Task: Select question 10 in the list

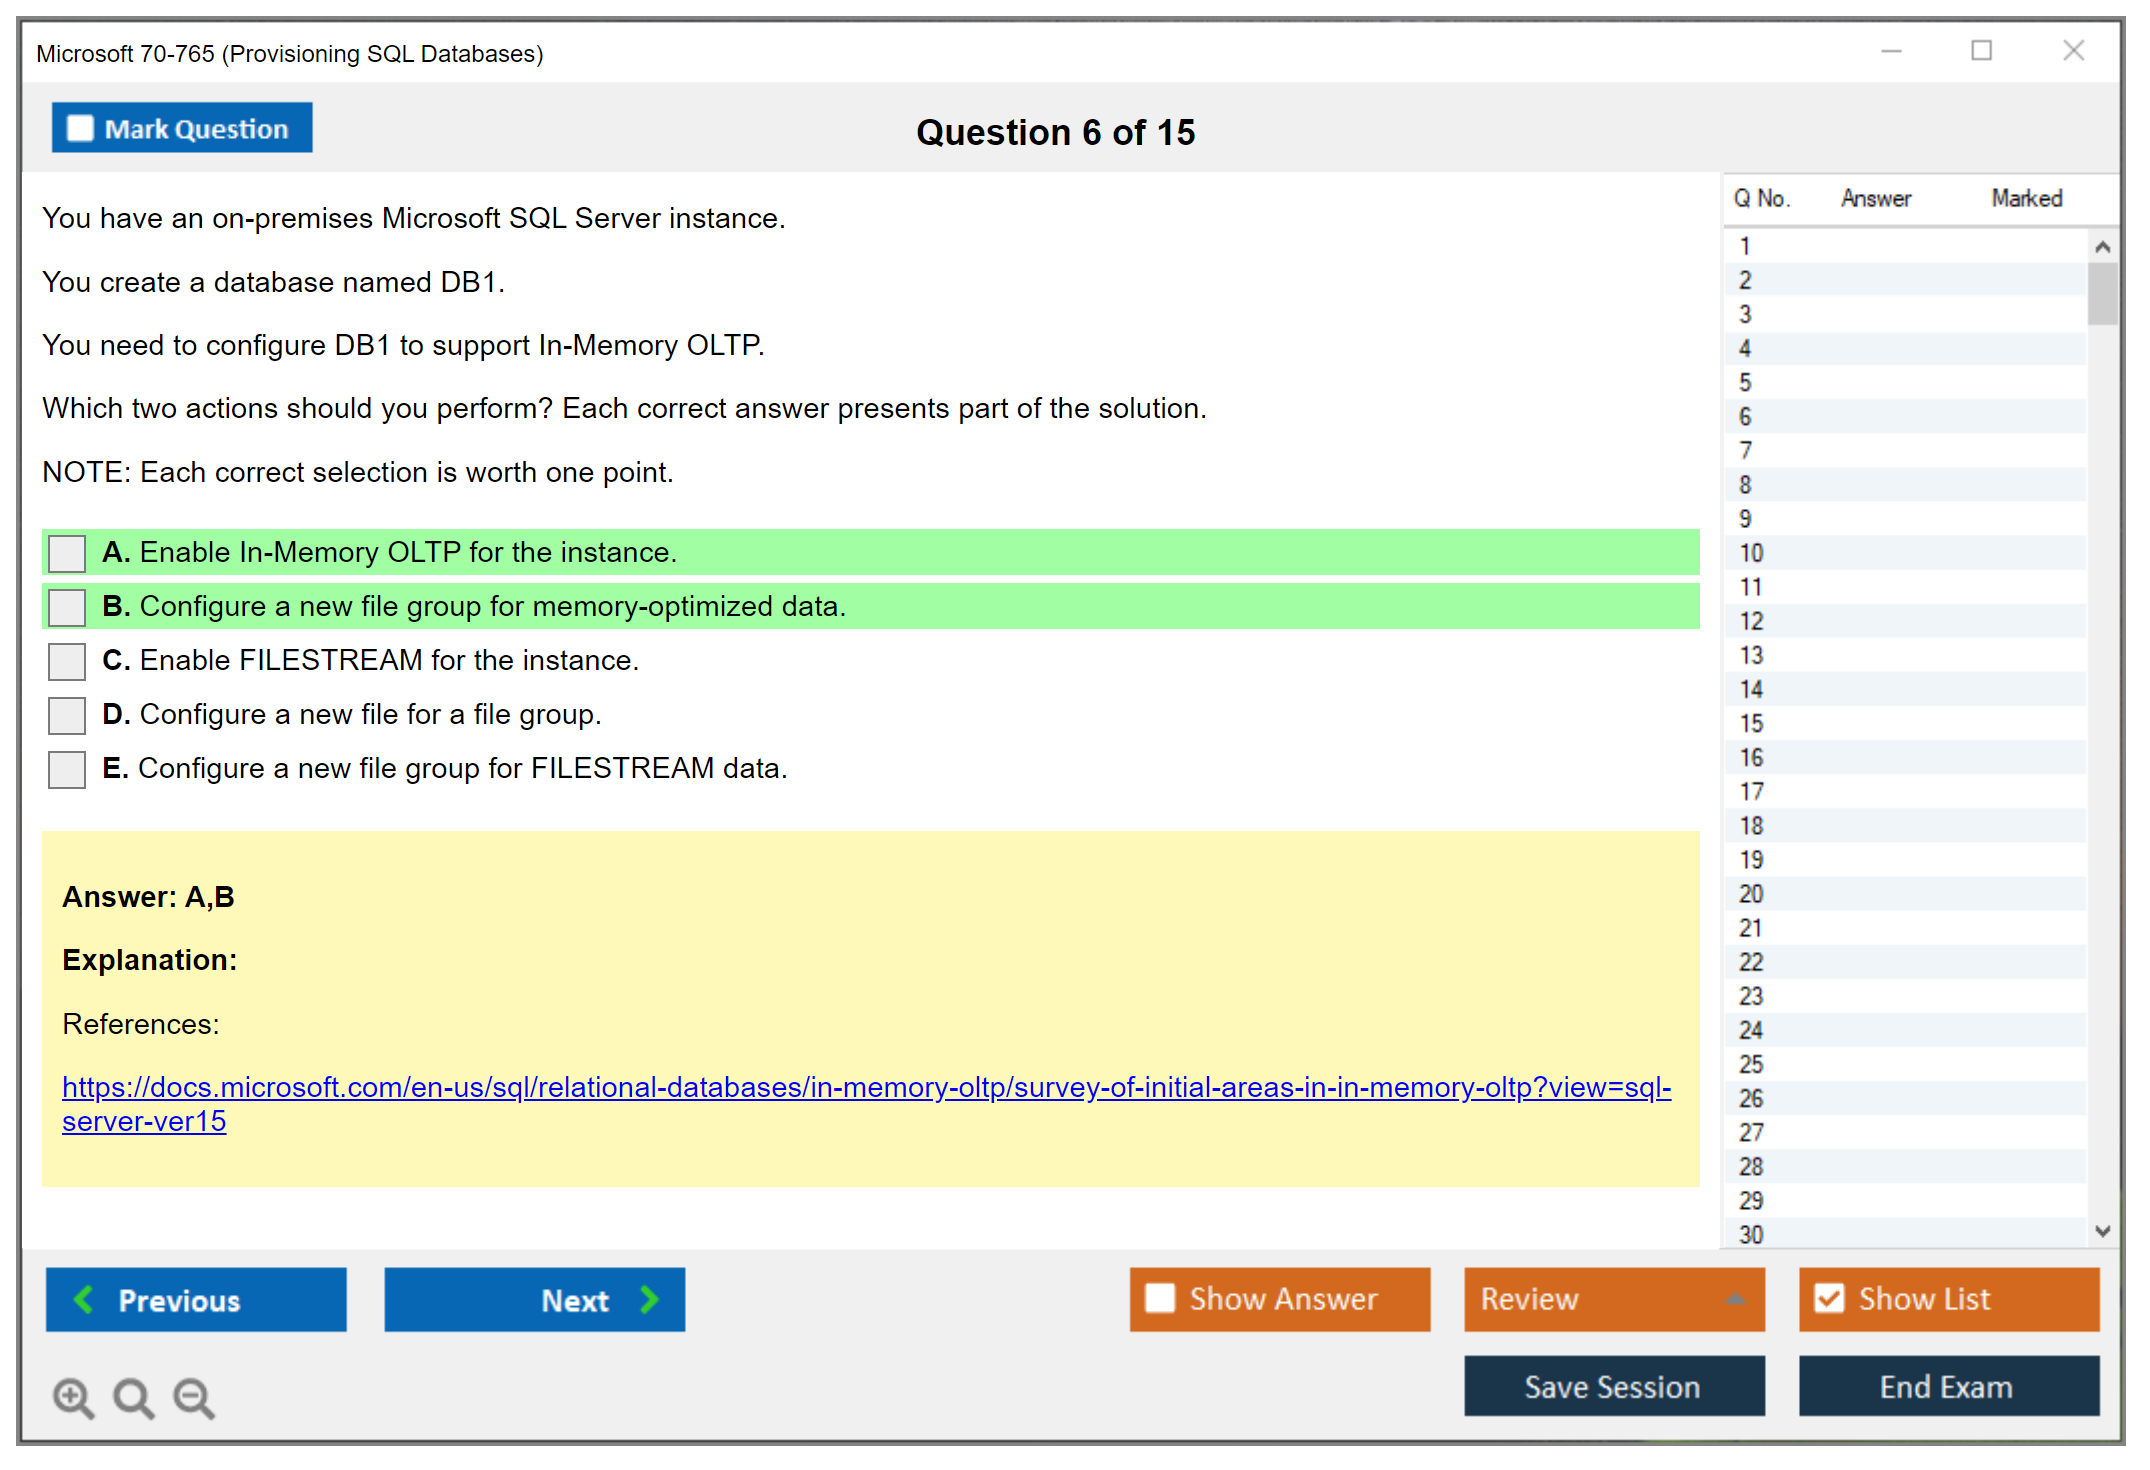Action: tap(1751, 553)
